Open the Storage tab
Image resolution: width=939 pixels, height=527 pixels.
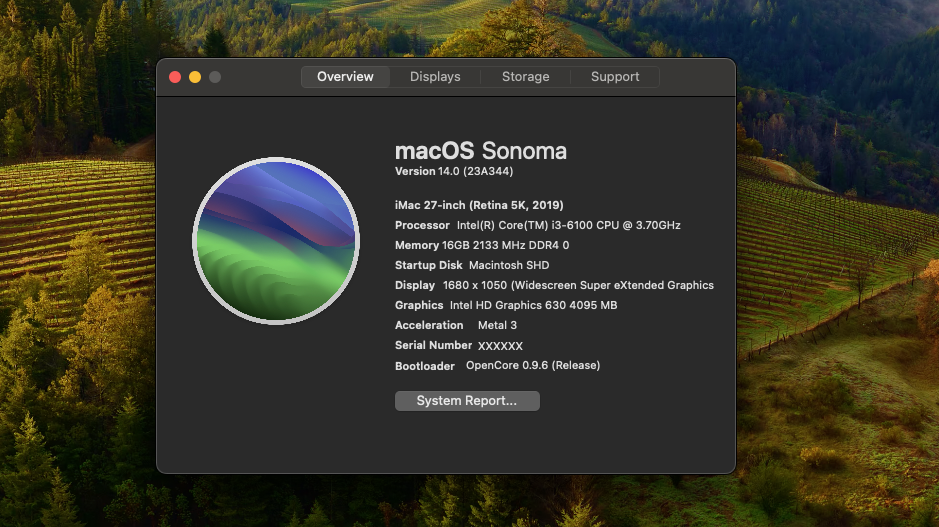point(525,77)
